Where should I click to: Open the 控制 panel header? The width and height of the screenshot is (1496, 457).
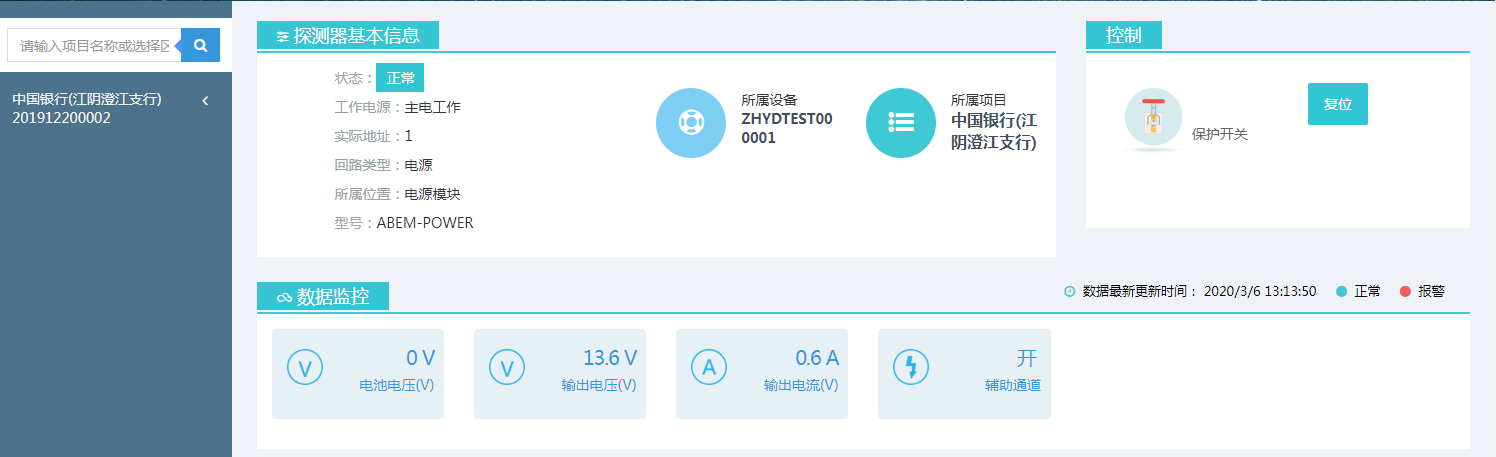tap(1123, 36)
